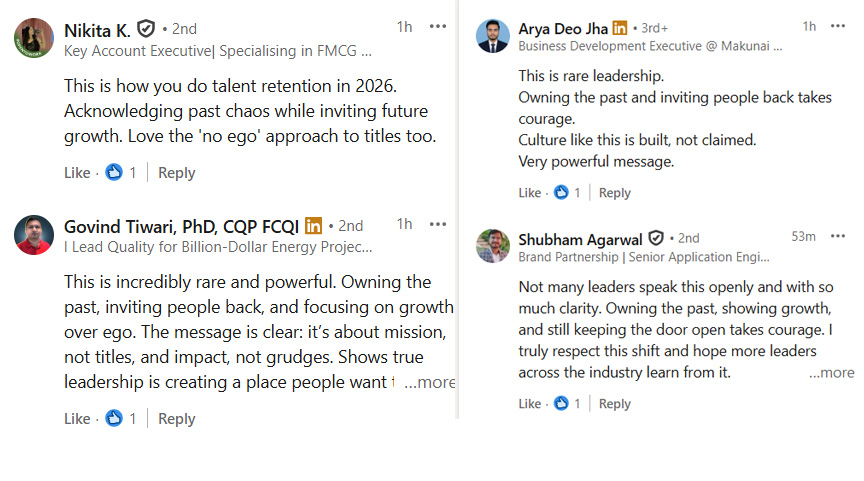Open more options on Govind Tiwari's comment
Image resolution: width=864 pixels, height=481 pixels.
(x=438, y=224)
